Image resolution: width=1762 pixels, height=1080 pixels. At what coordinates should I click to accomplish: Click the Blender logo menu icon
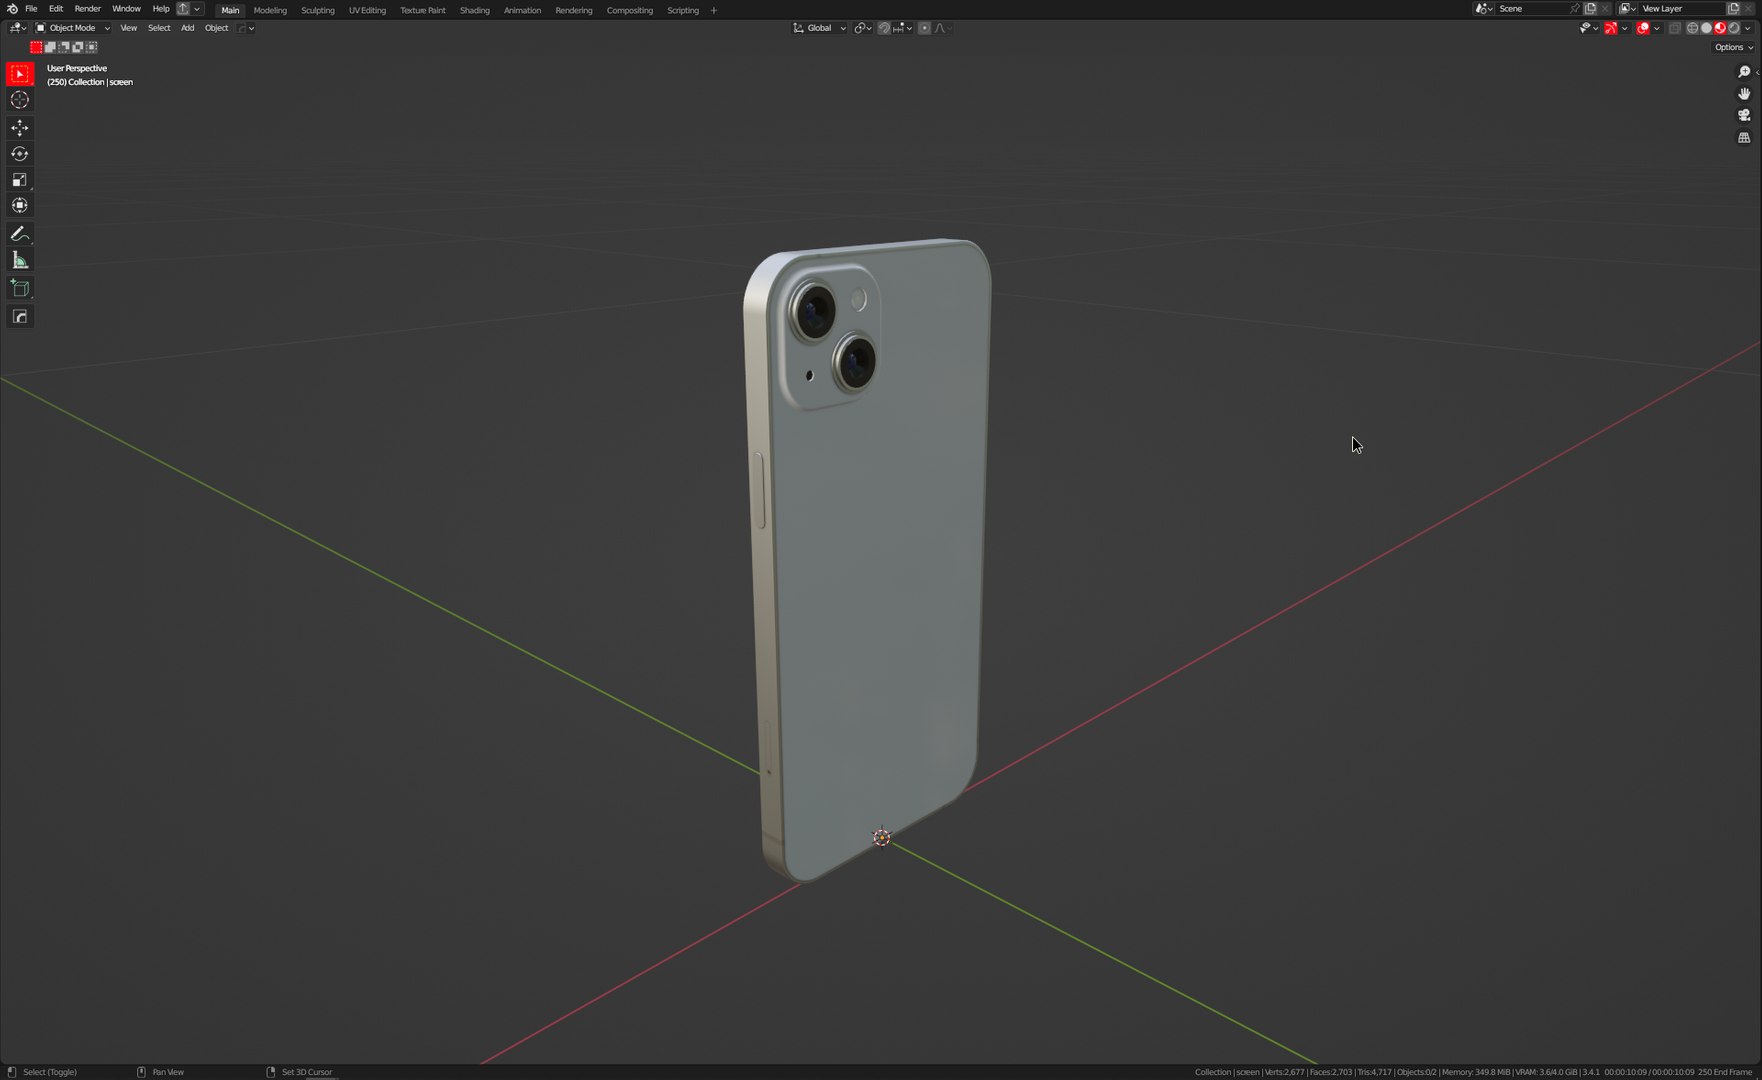12,9
